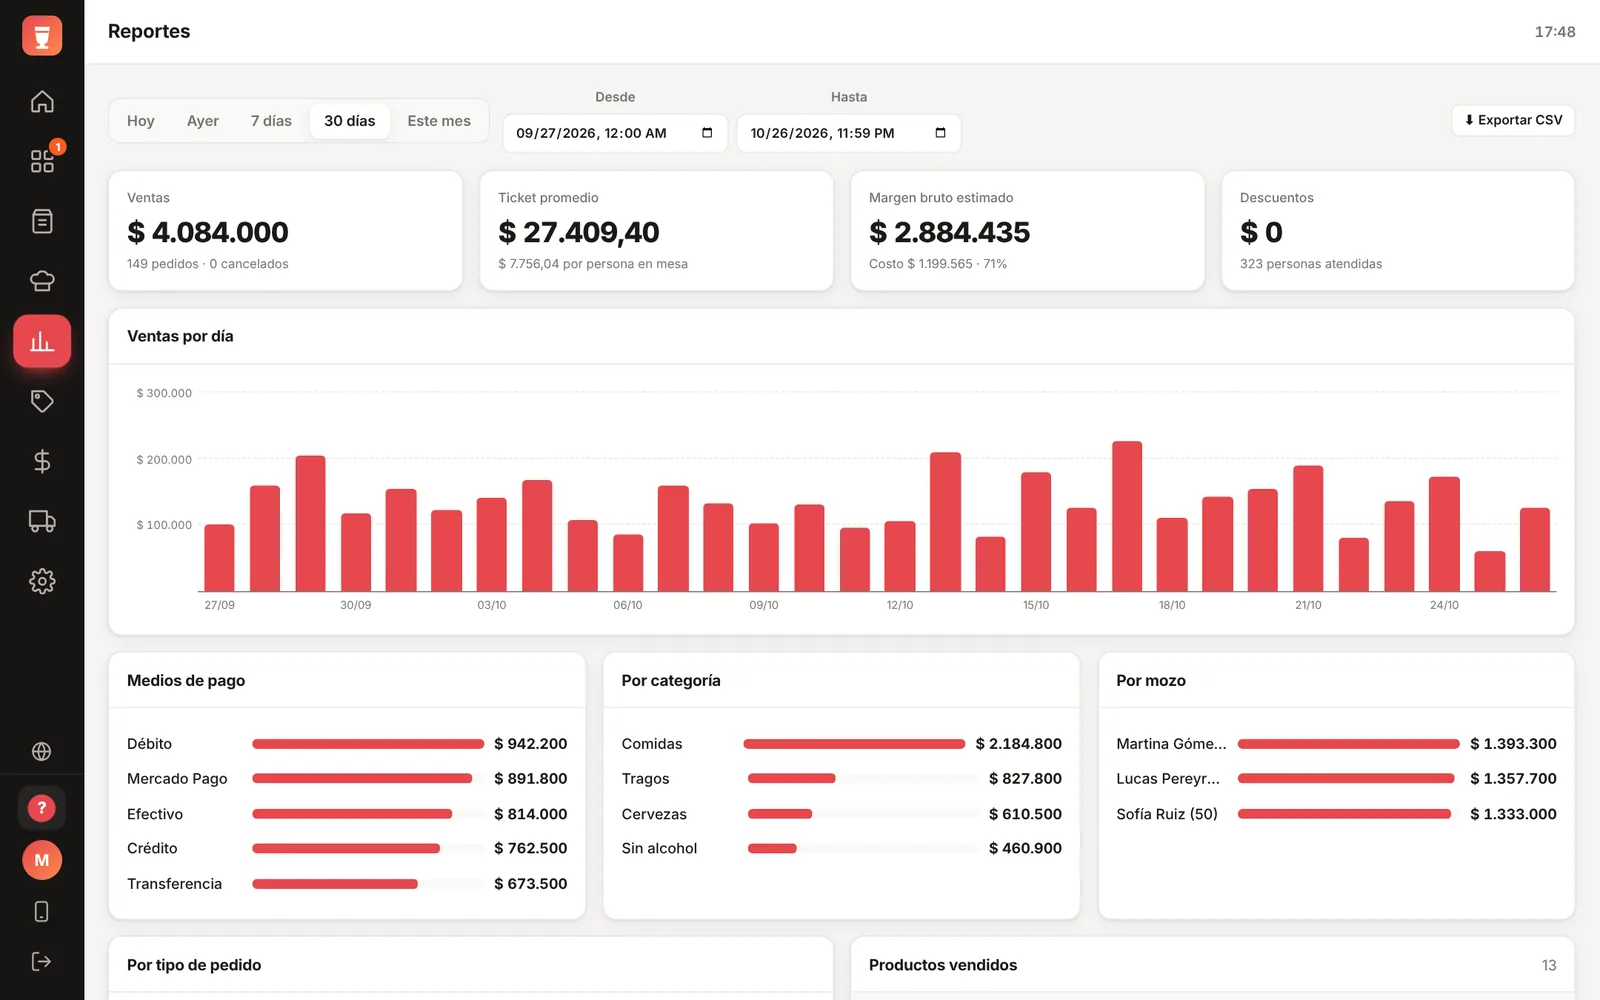1600x1000 pixels.
Task: Click the Por tipo de pedido heading
Action: pyautogui.click(x=194, y=965)
